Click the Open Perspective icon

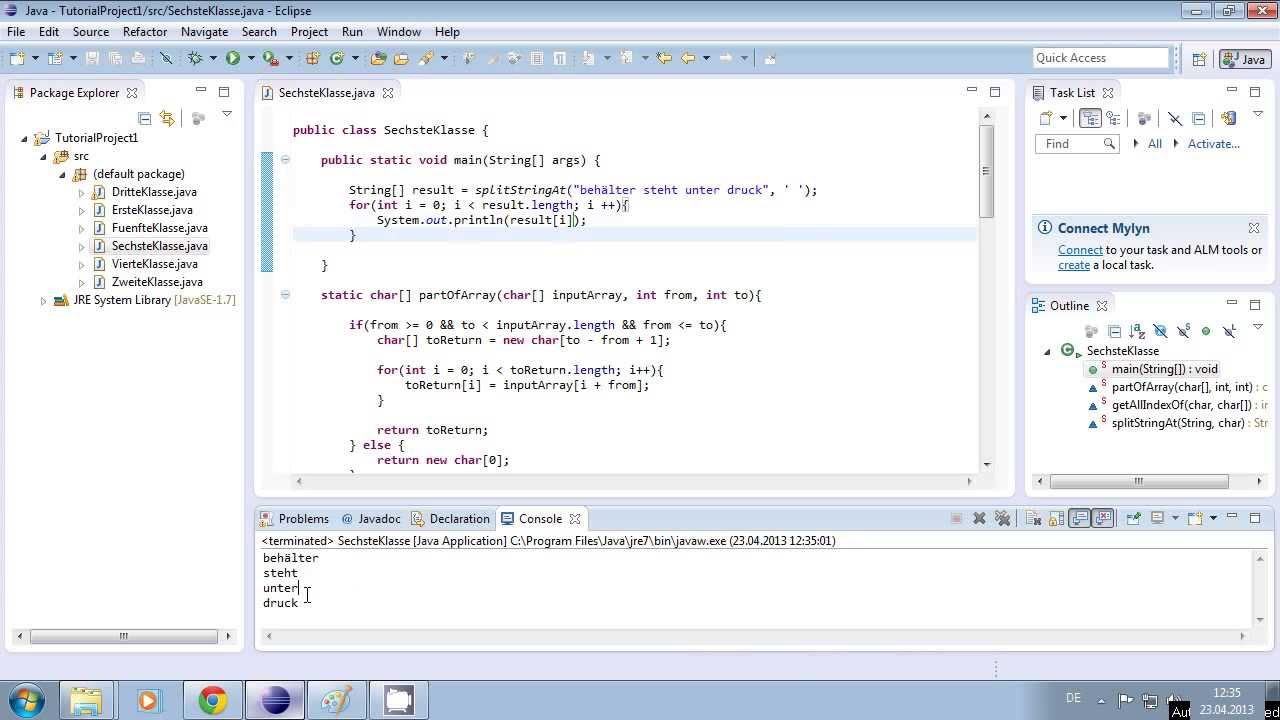tap(1199, 59)
